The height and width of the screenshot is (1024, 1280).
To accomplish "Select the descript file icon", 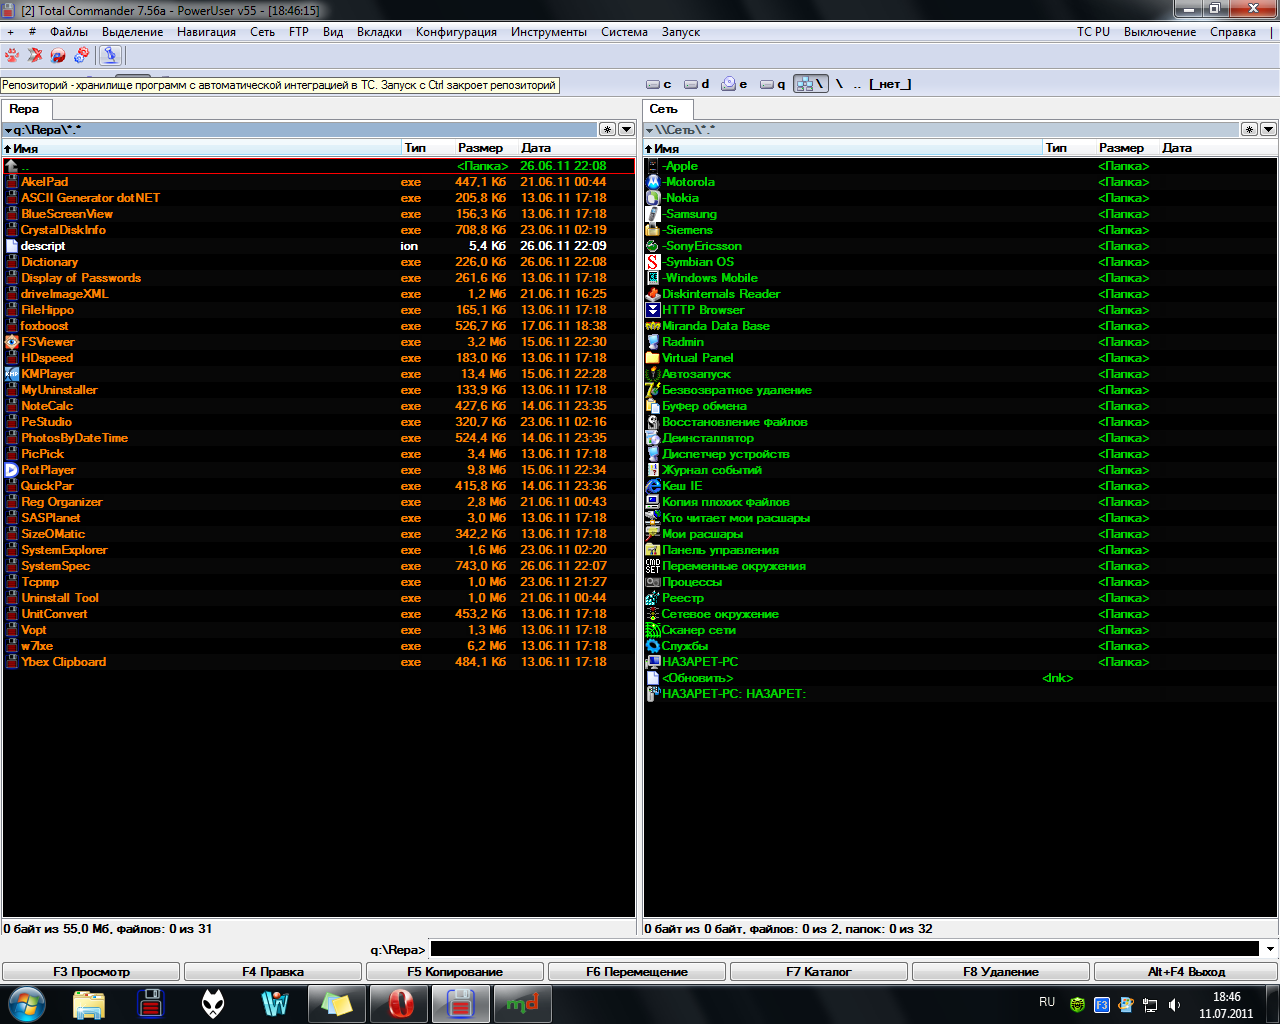I will click(12, 246).
